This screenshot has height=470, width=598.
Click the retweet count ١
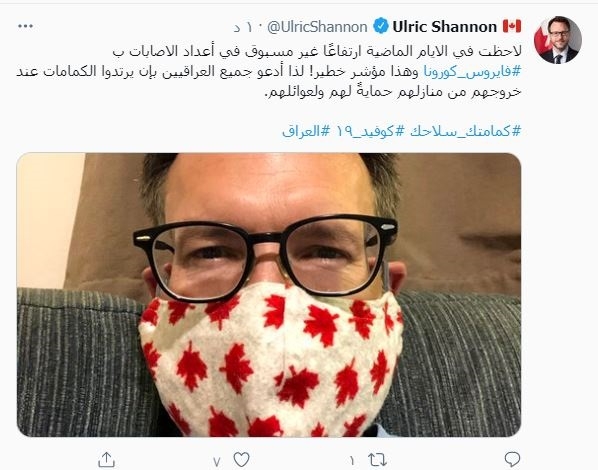[x=352, y=461]
